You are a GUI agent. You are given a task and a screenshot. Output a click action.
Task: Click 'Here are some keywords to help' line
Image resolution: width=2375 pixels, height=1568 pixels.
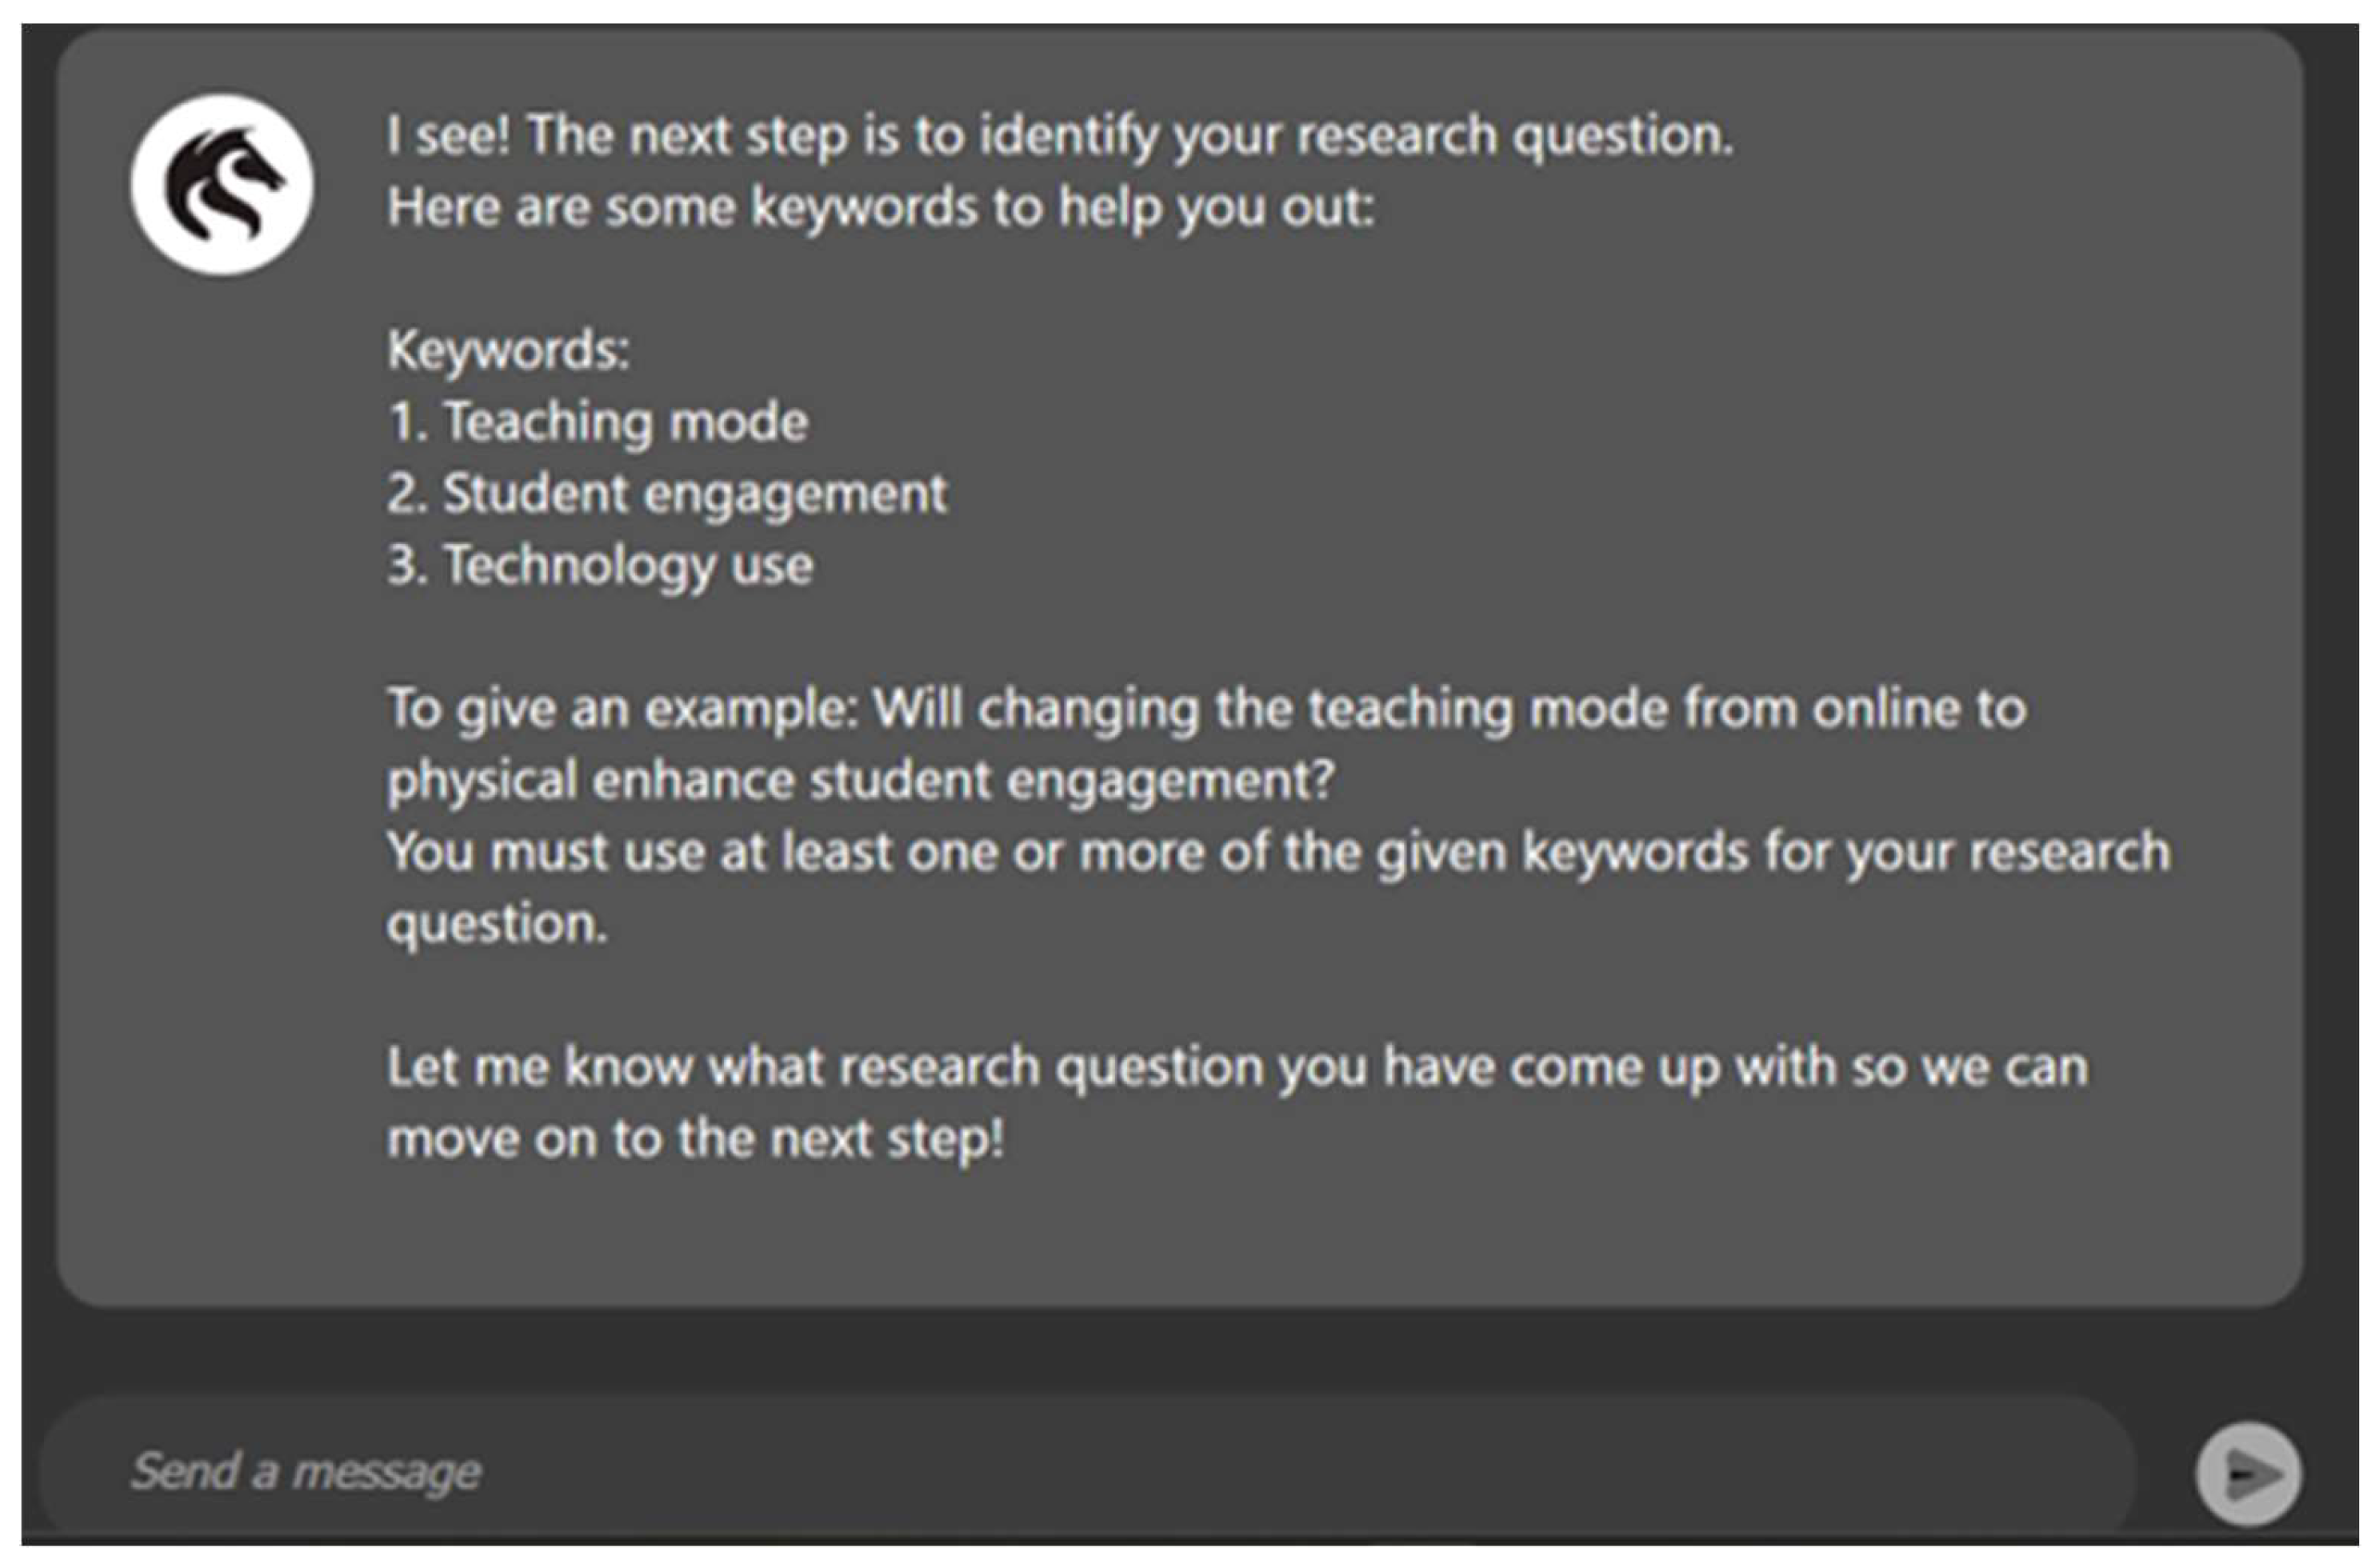(x=880, y=207)
